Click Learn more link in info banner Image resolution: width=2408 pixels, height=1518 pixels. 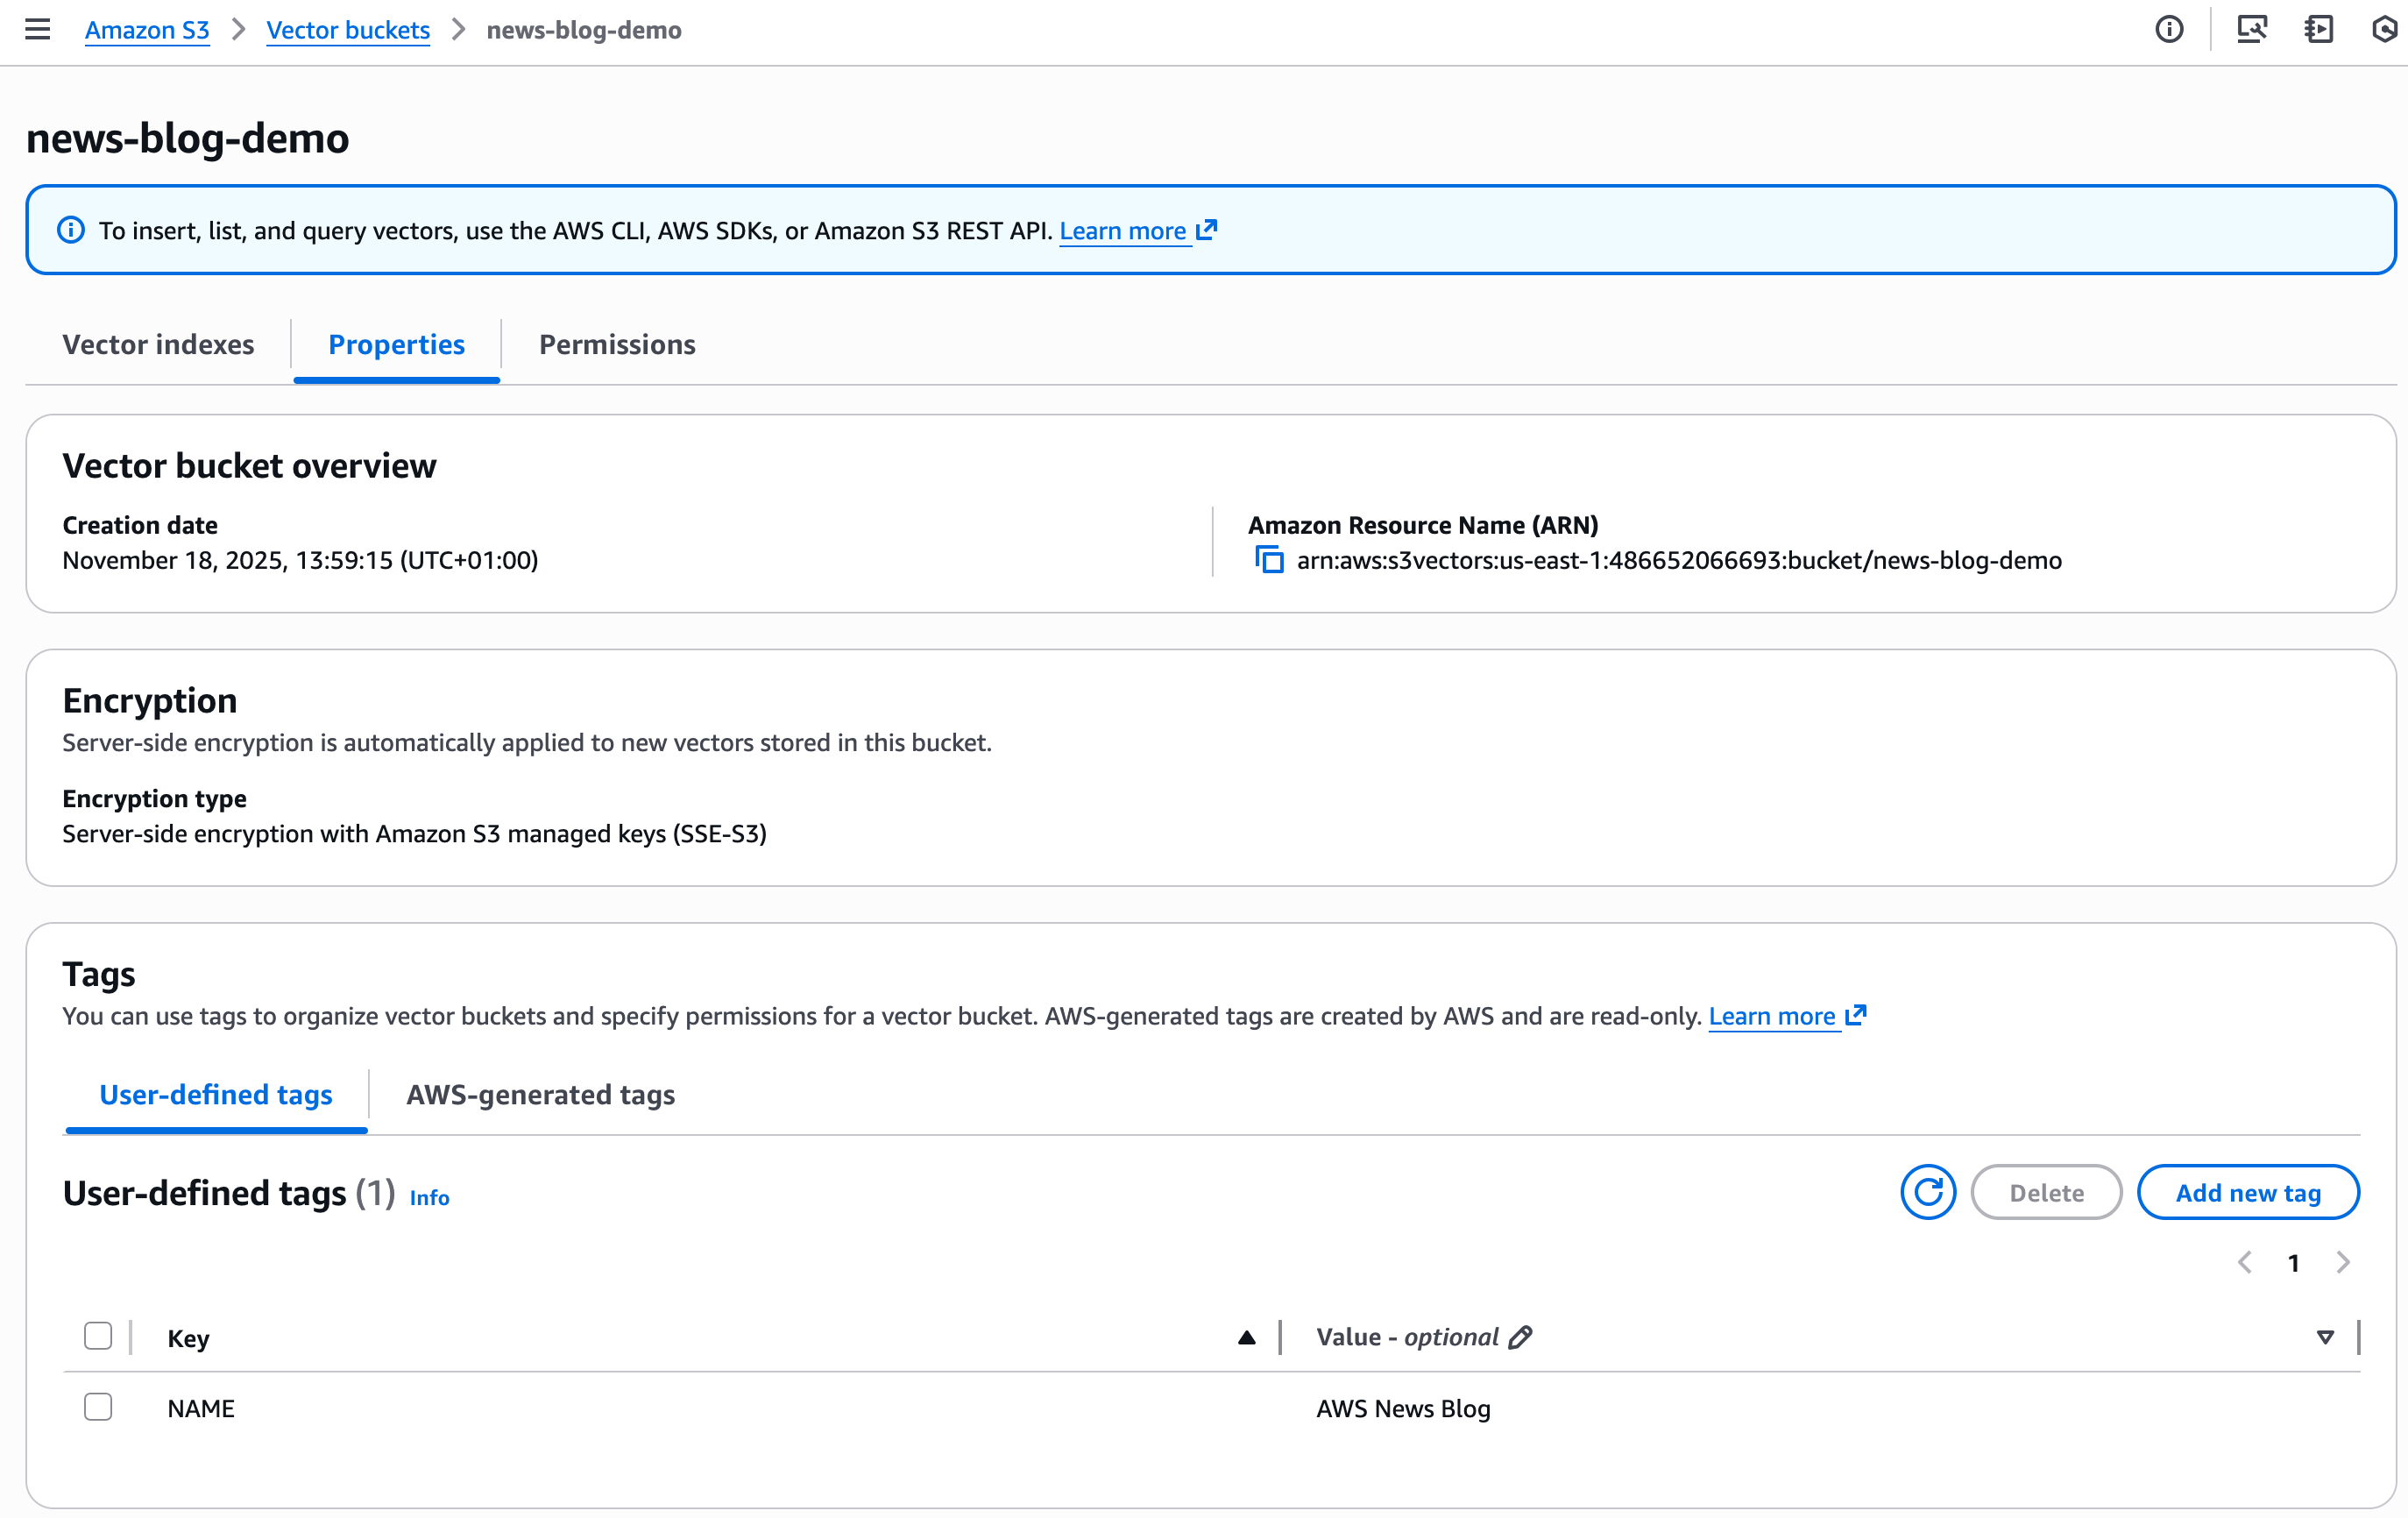[1123, 231]
